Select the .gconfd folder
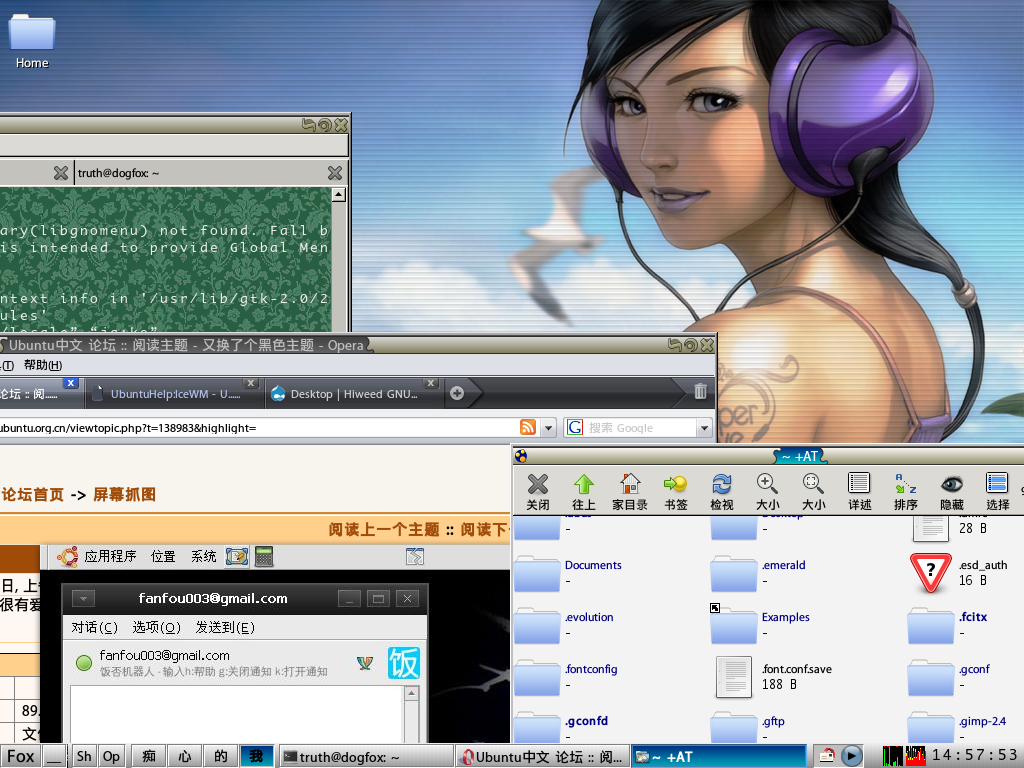The image size is (1024, 768). (537, 728)
